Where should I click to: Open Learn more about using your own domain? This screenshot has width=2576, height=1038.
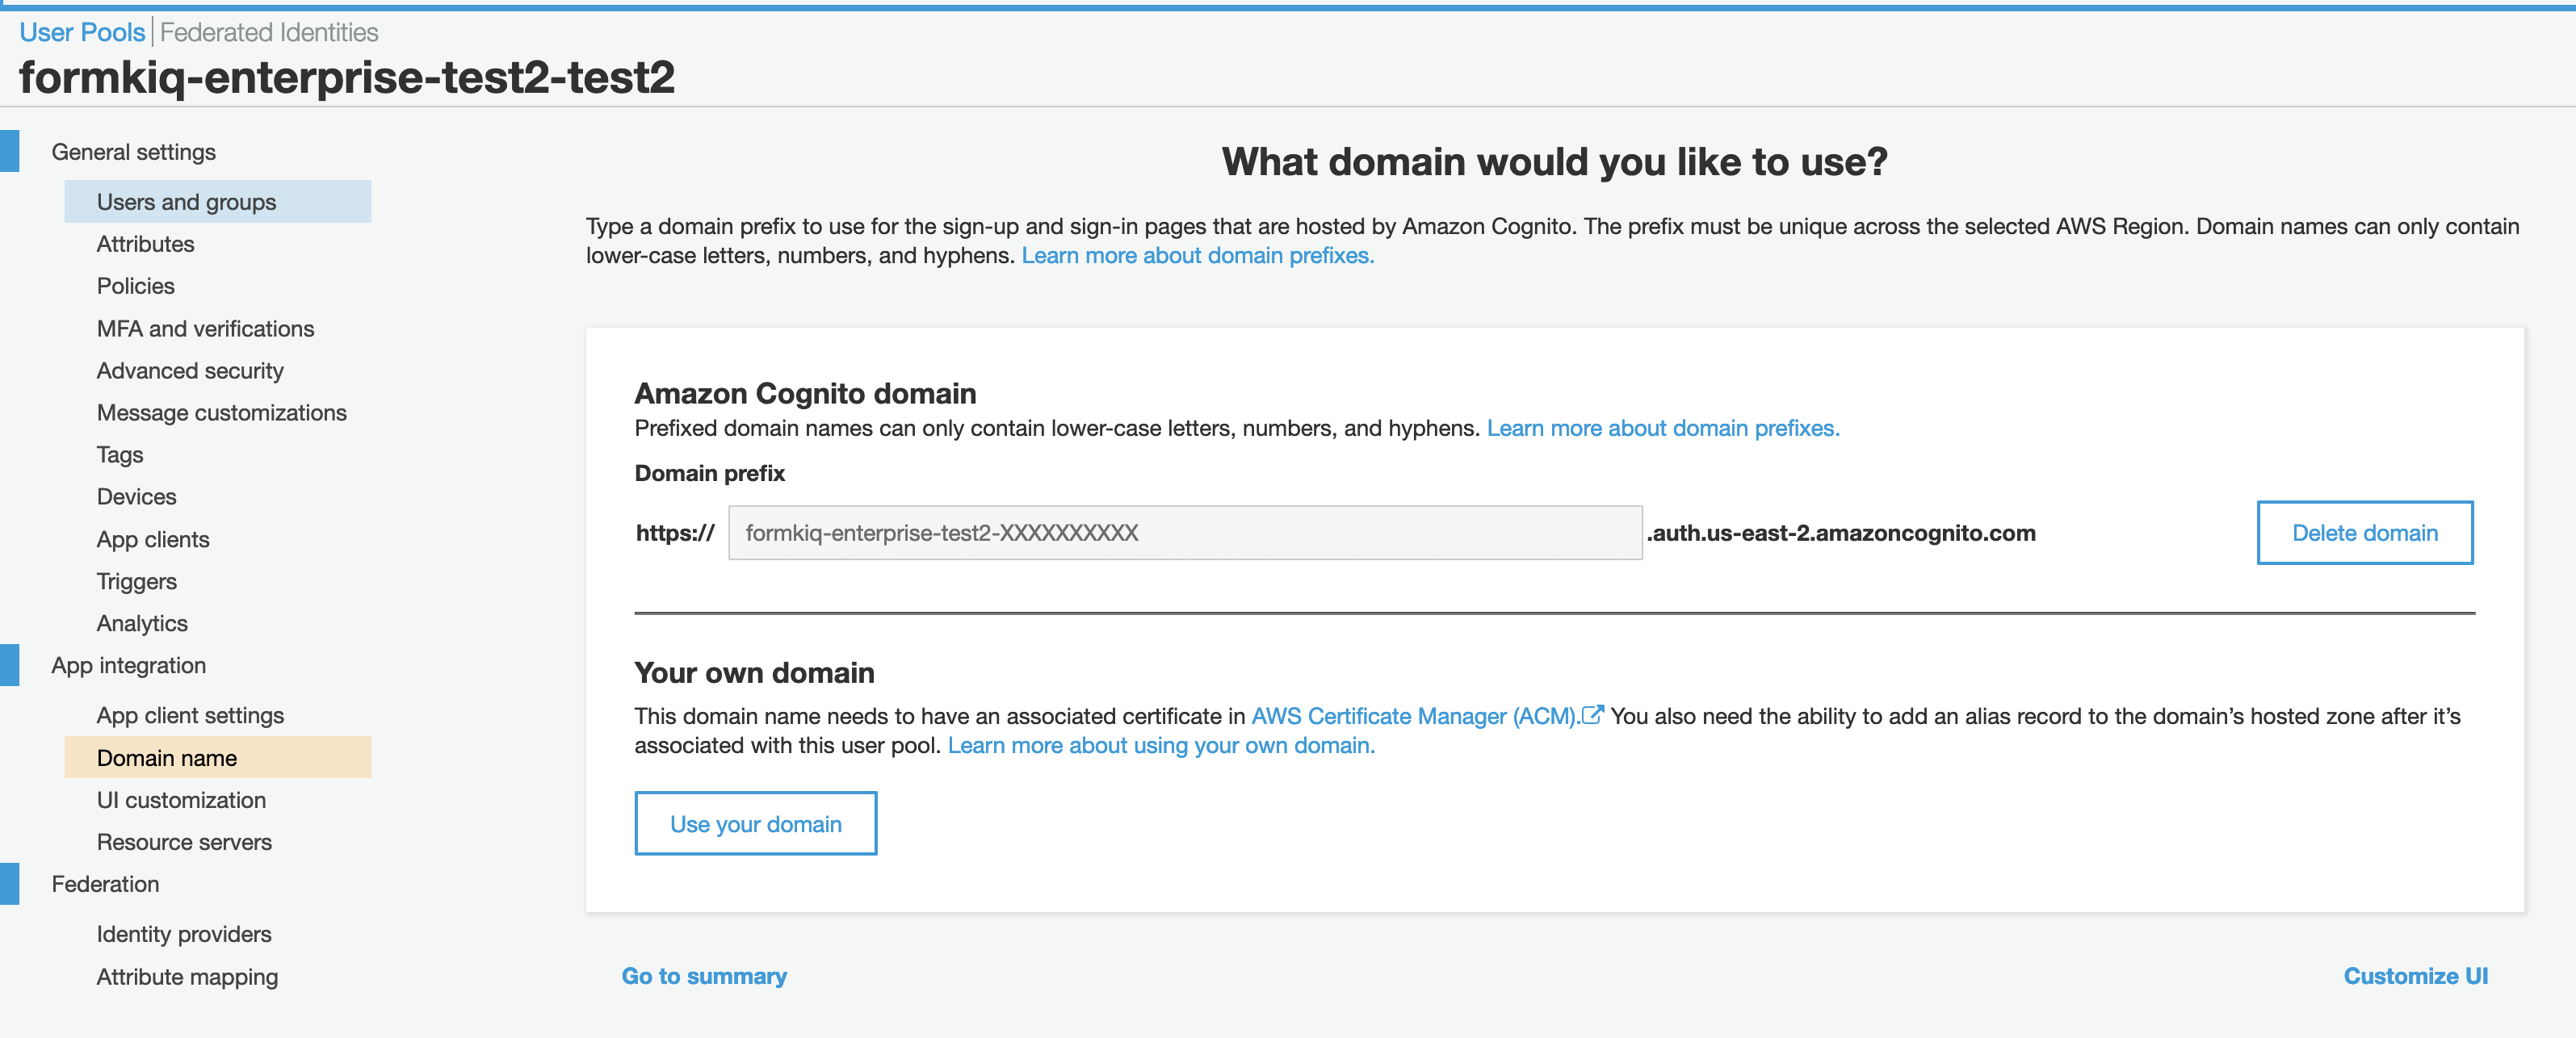click(1161, 746)
